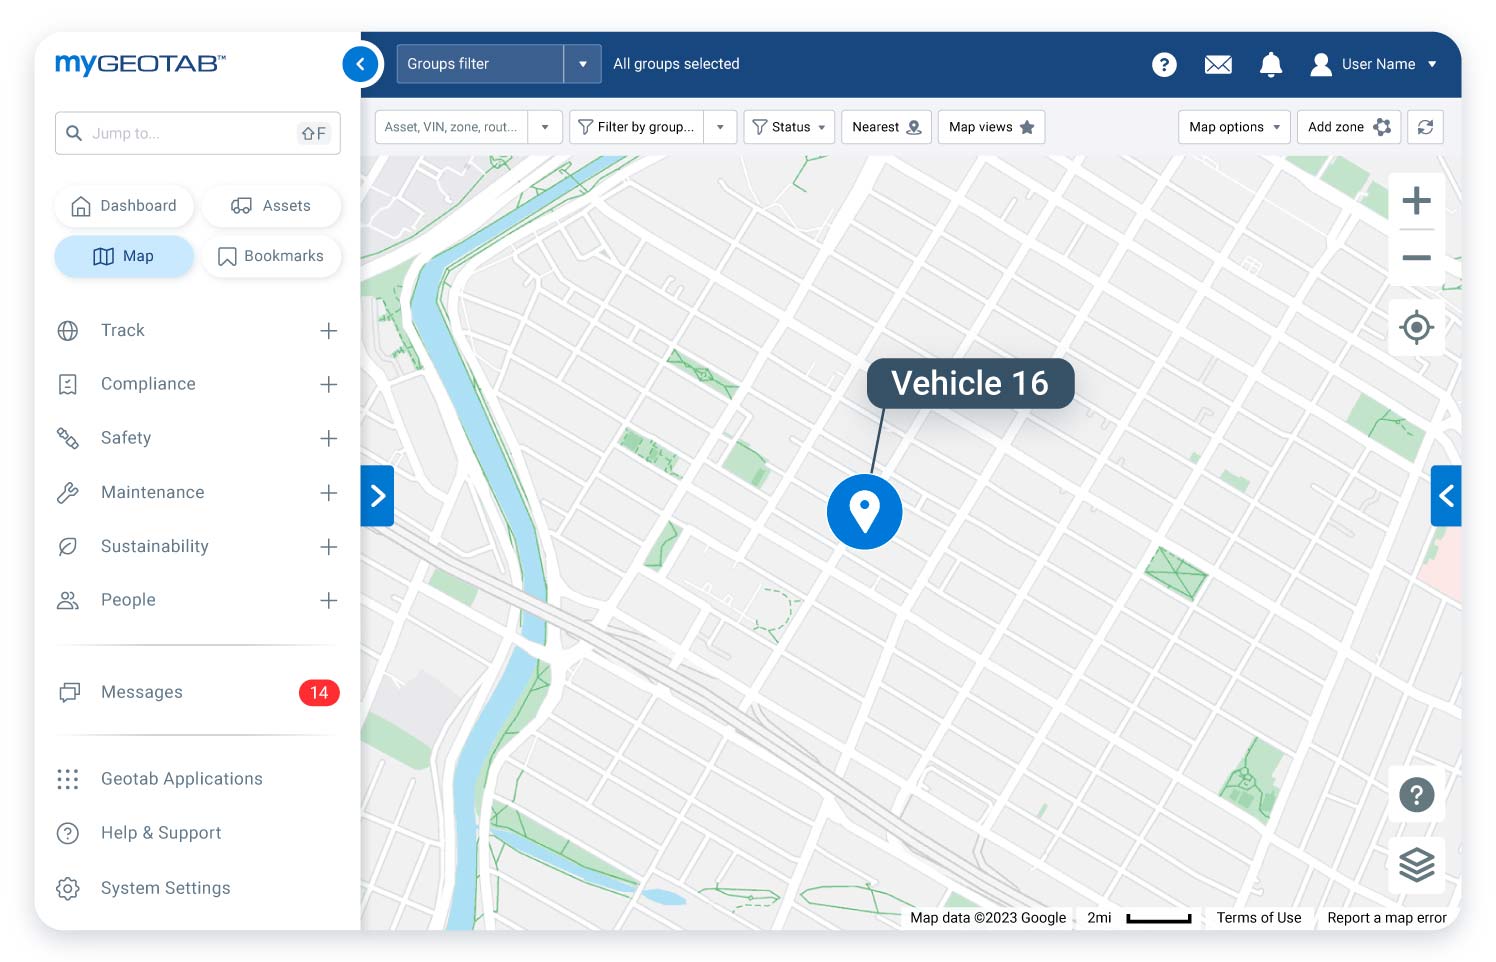
Task: Zoom out on the map
Action: (1416, 257)
